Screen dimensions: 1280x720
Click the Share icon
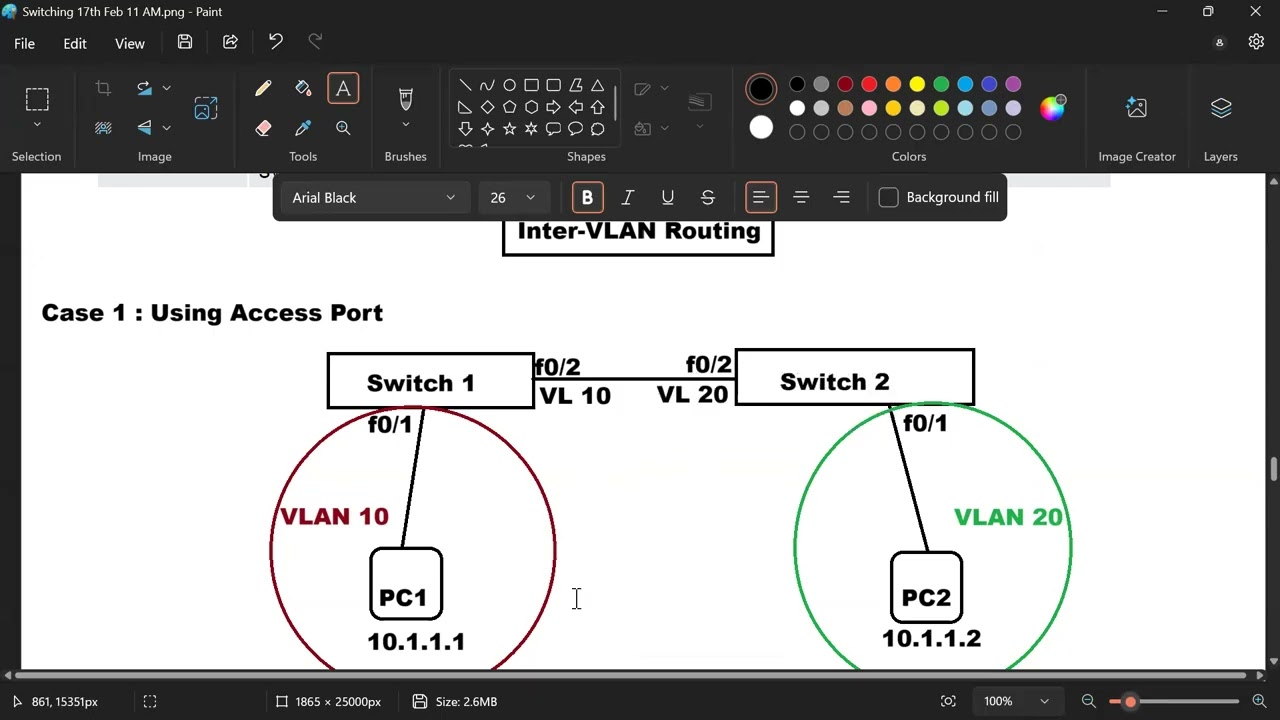tap(230, 42)
